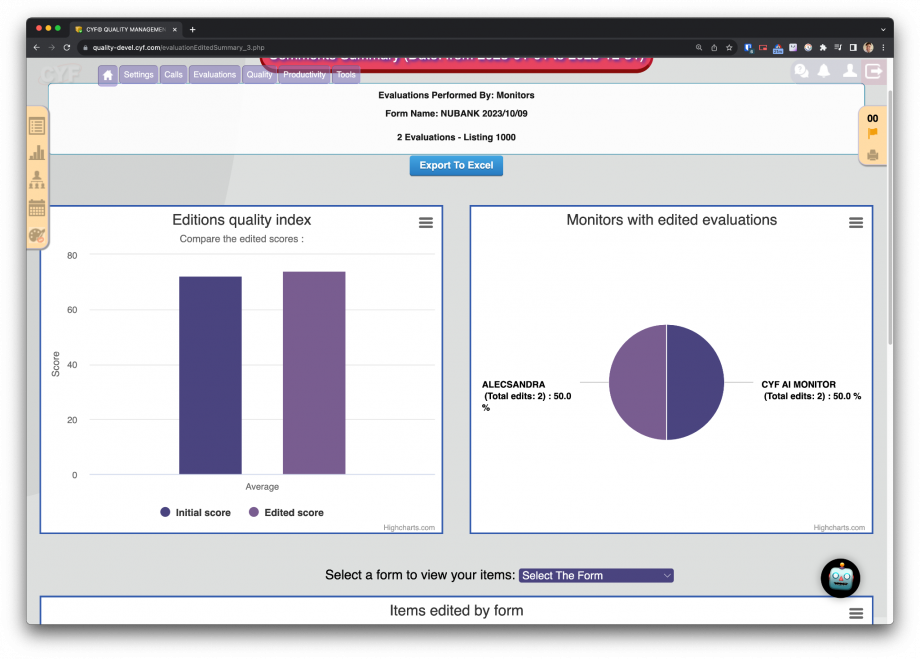
Task: Select the color palette theme icon
Action: point(36,235)
